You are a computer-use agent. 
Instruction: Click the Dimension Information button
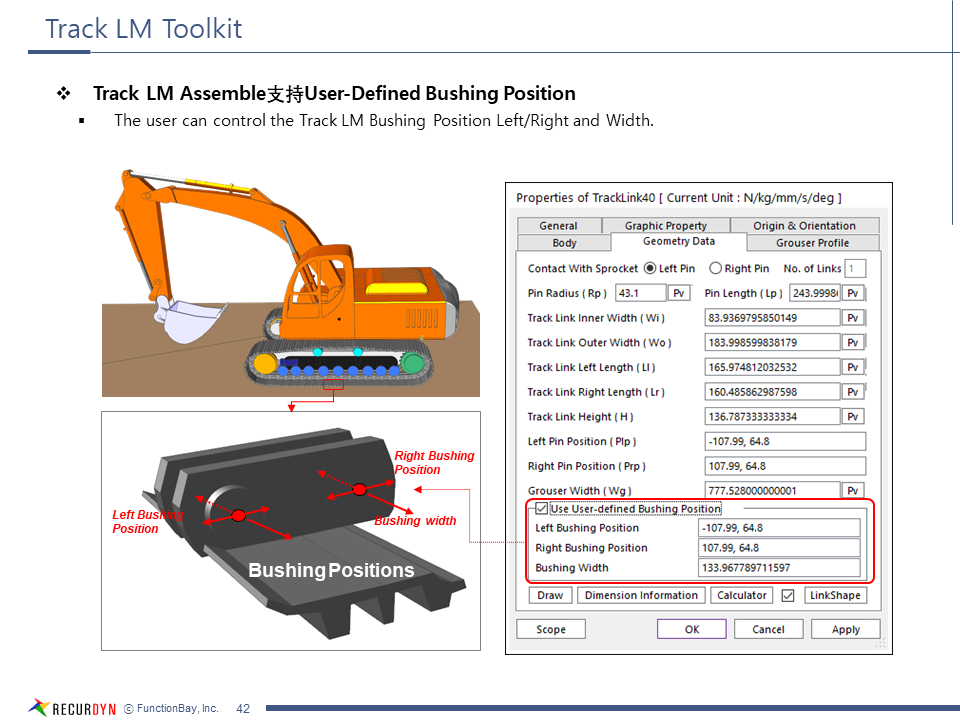[641, 596]
